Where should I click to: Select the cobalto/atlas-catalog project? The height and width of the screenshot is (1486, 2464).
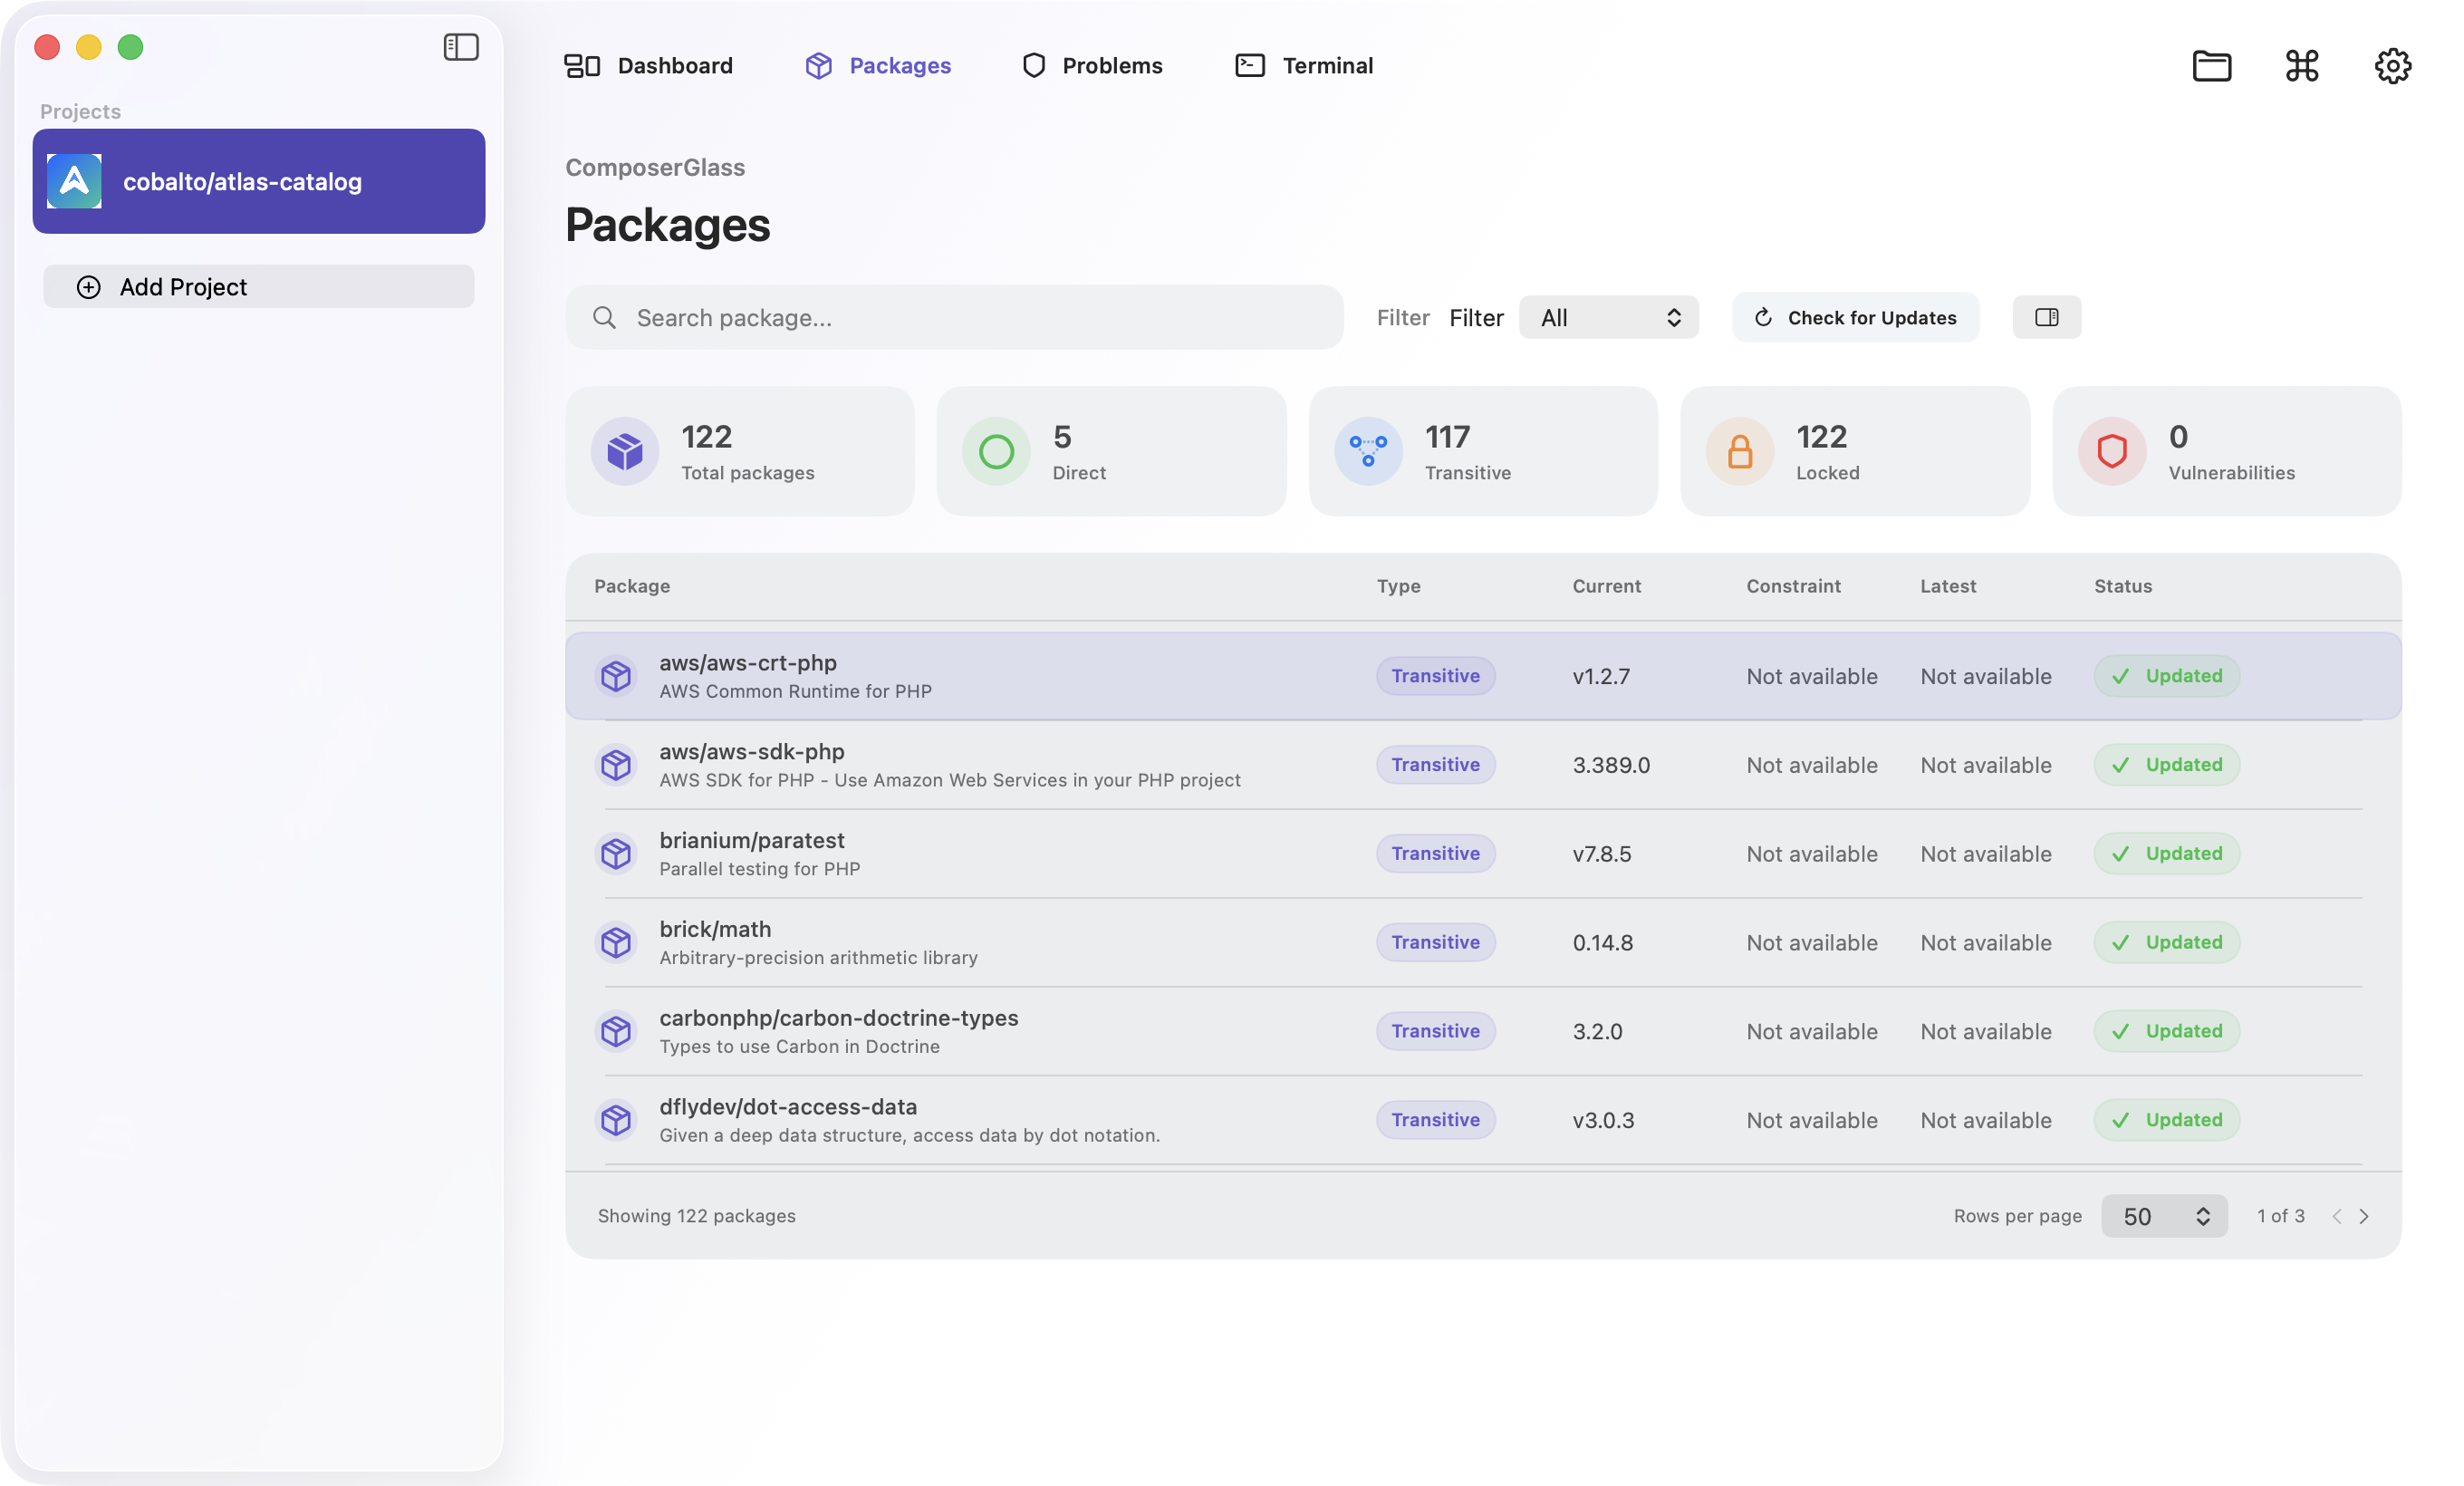[x=258, y=181]
